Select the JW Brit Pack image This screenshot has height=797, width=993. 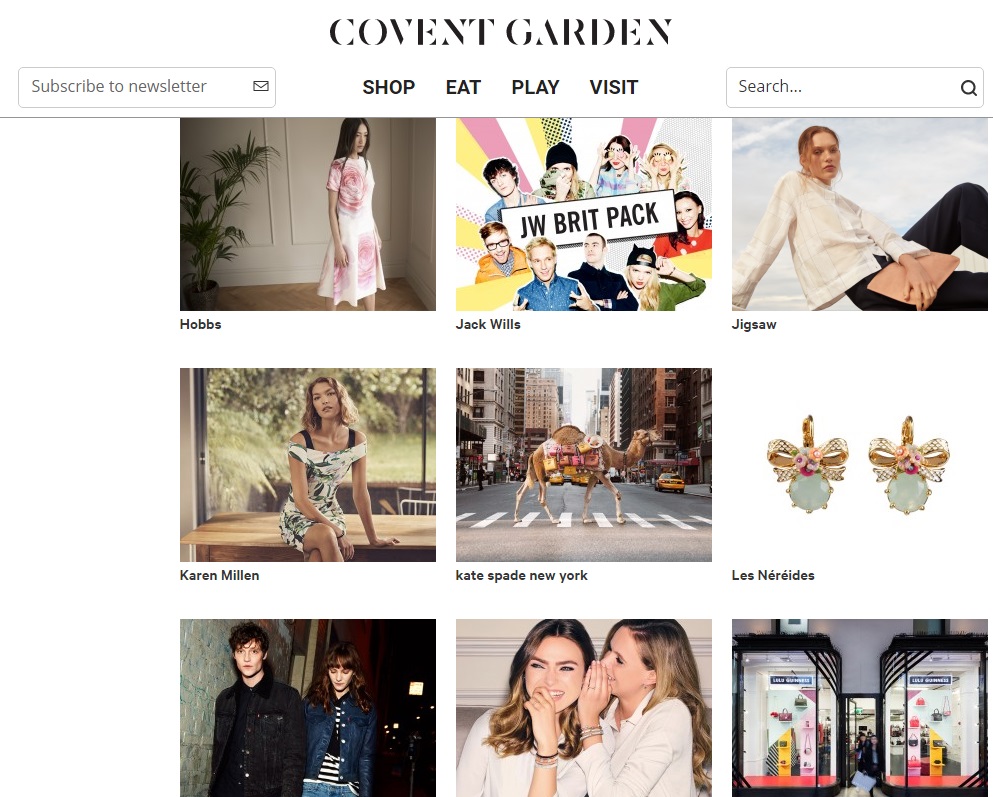pos(584,215)
